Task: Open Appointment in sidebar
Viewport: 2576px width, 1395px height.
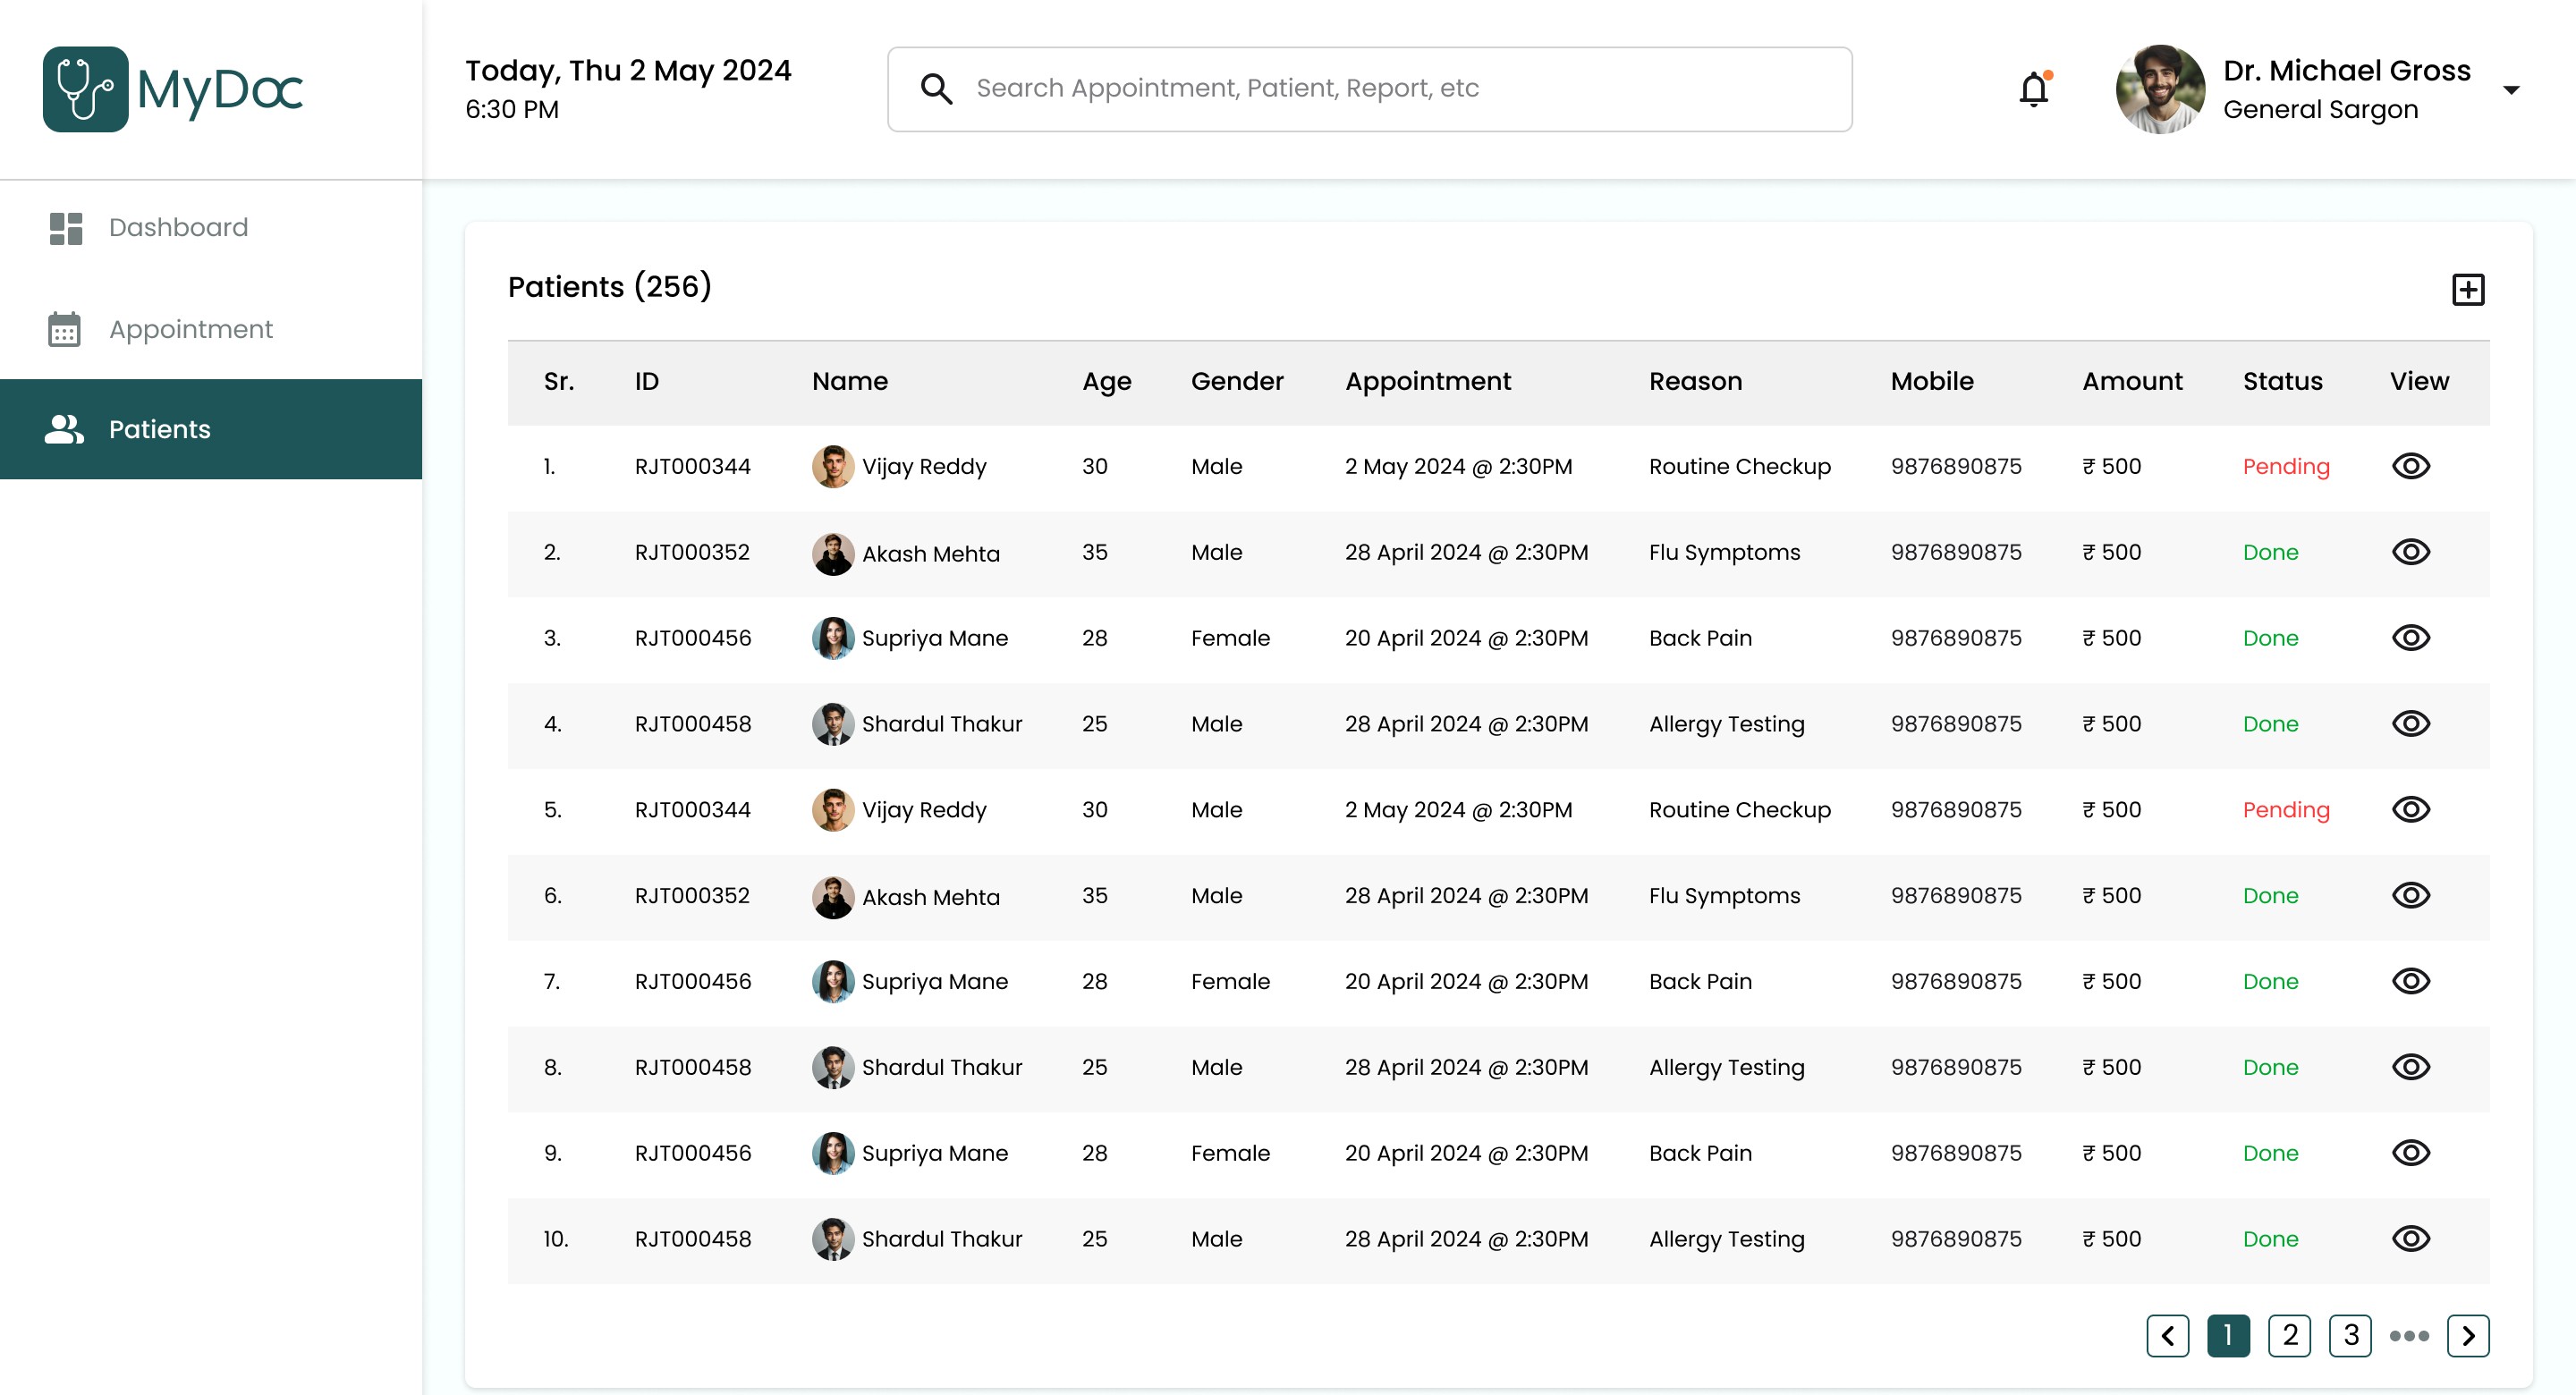Action: pyautogui.click(x=190, y=329)
